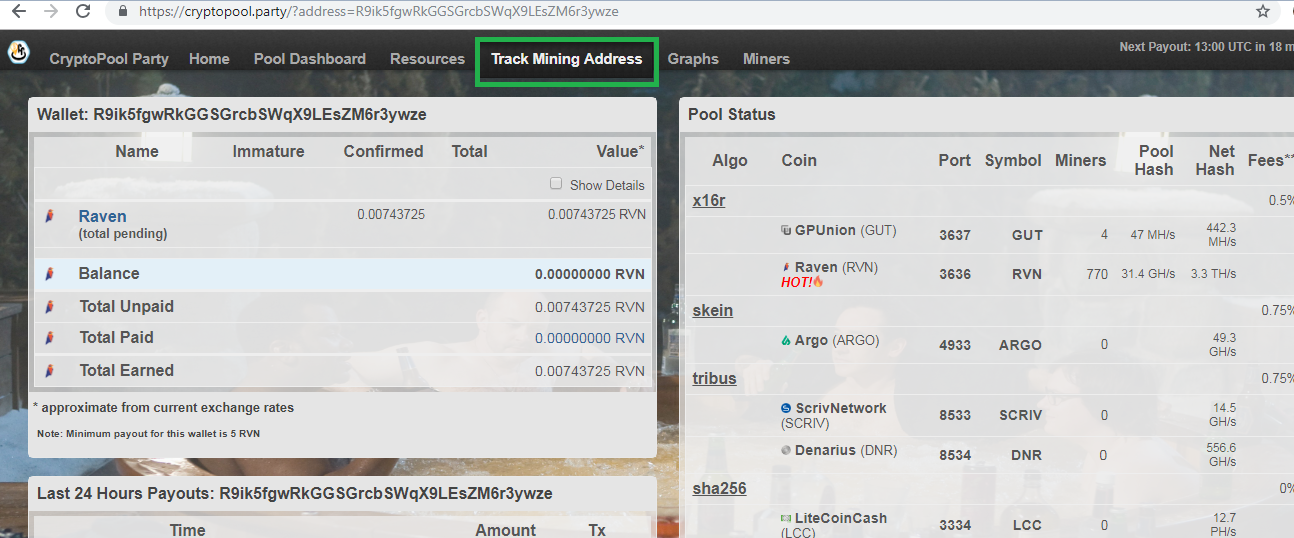Click the browser back arrow

pyautogui.click(x=18, y=12)
